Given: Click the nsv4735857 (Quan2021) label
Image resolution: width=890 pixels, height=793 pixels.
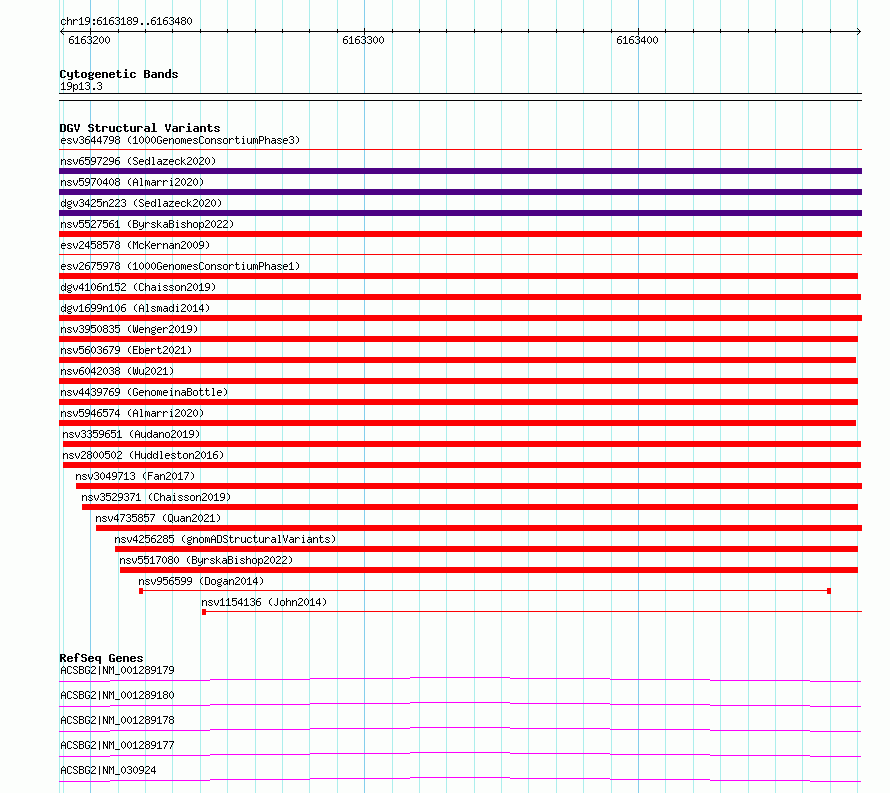Looking at the screenshot, I should [x=158, y=518].
